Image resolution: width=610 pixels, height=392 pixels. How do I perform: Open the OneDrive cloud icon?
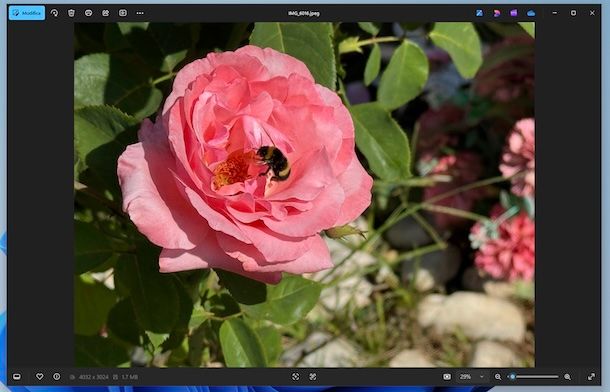(x=531, y=13)
